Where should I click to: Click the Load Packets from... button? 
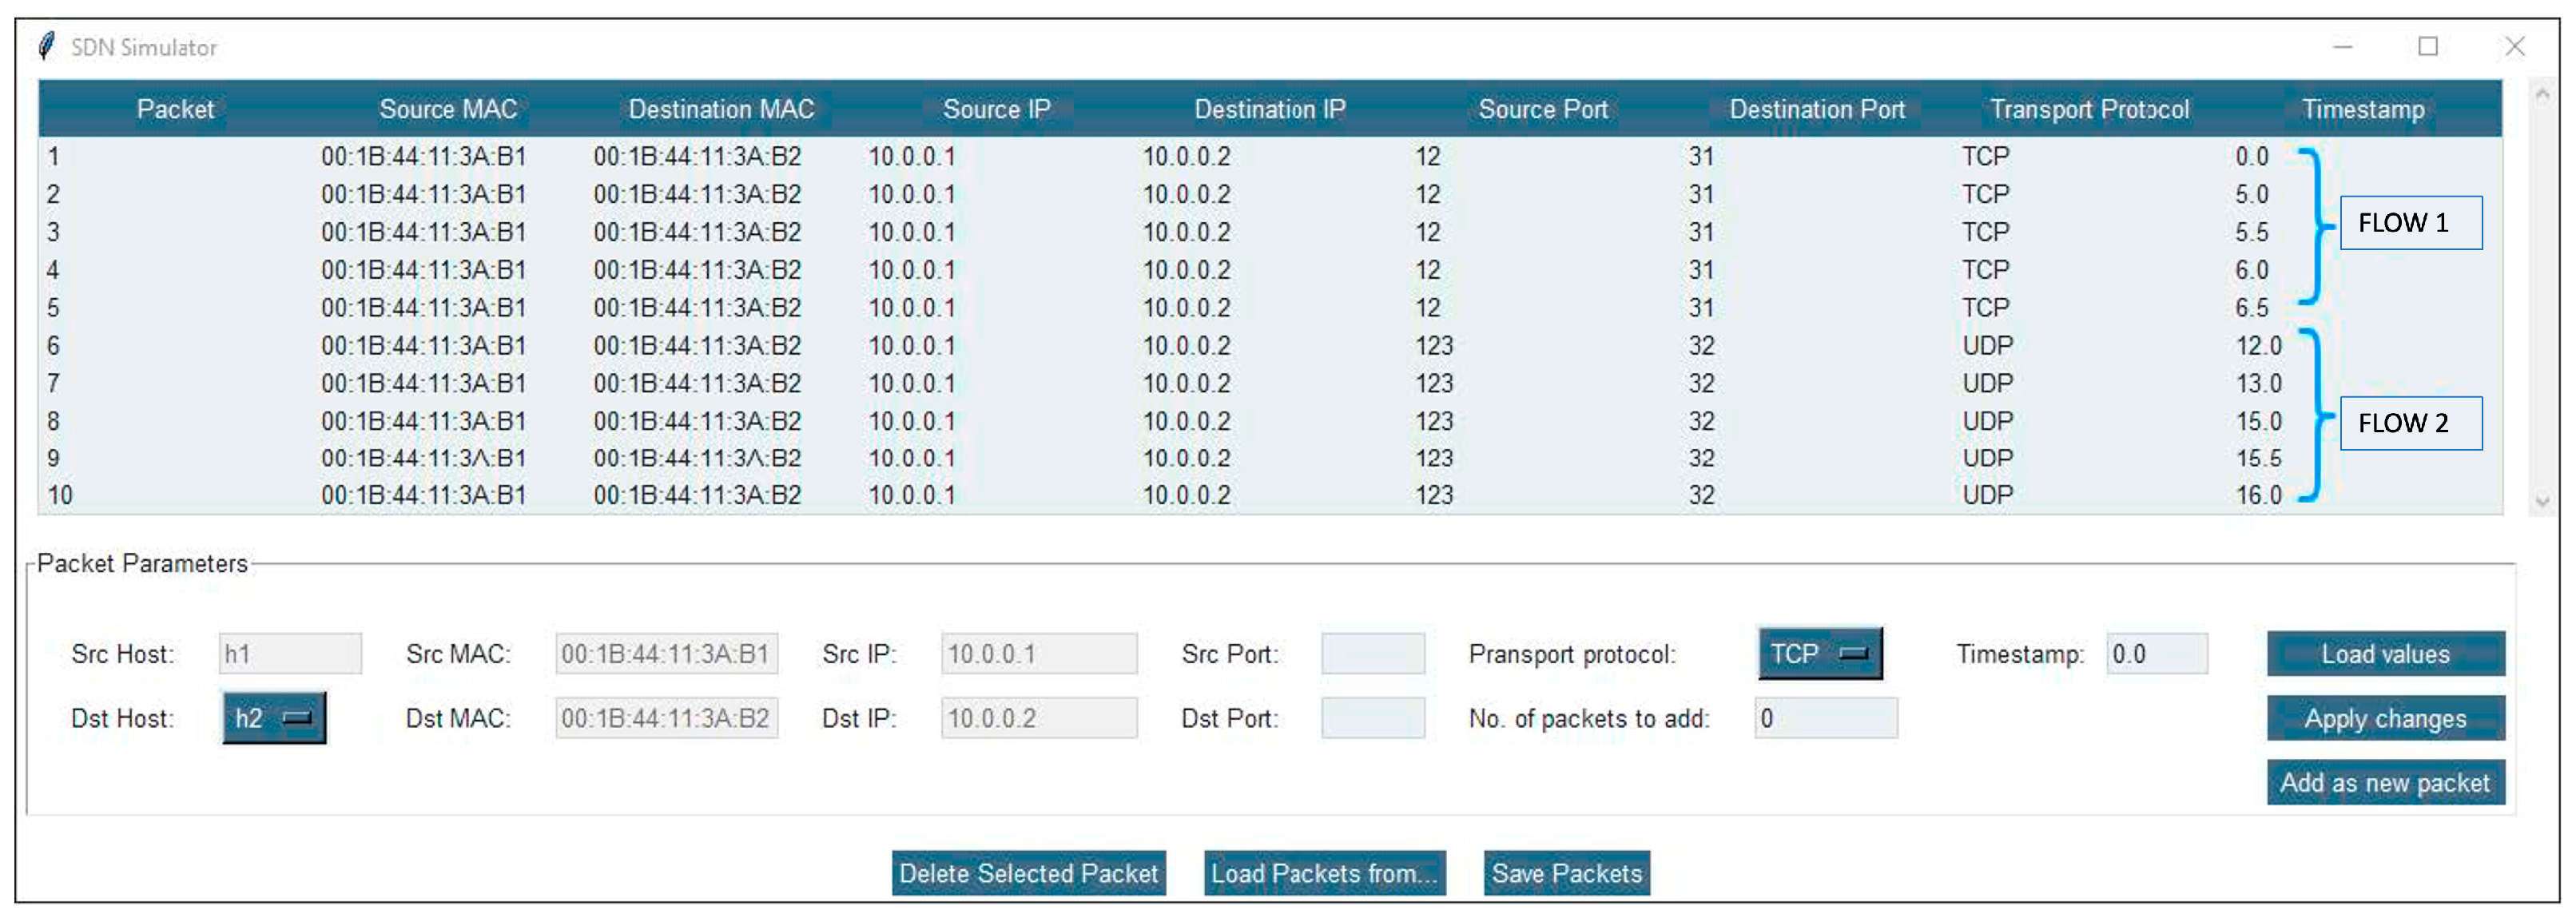coord(1324,873)
